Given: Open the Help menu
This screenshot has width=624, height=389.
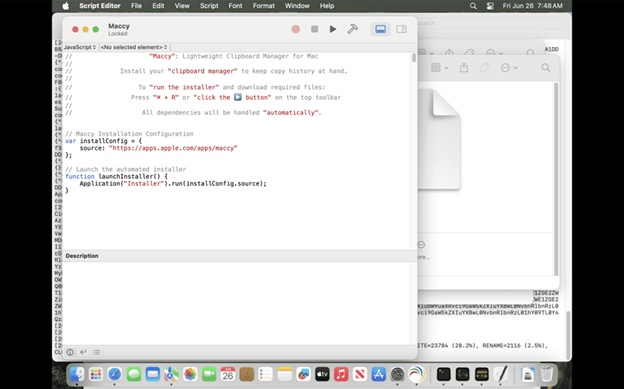Looking at the screenshot, I should pyautogui.click(x=327, y=6).
